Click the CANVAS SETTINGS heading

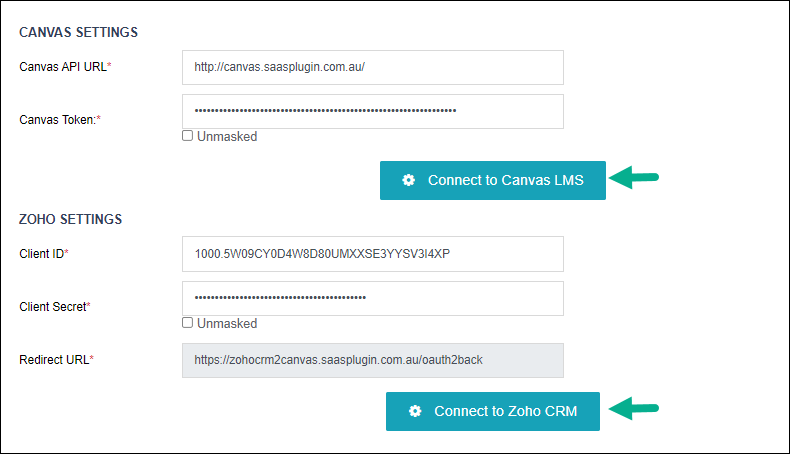pyautogui.click(x=79, y=32)
